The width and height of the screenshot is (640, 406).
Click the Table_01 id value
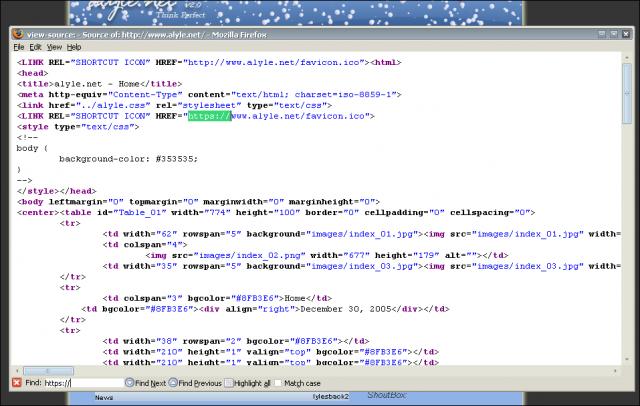[140, 213]
